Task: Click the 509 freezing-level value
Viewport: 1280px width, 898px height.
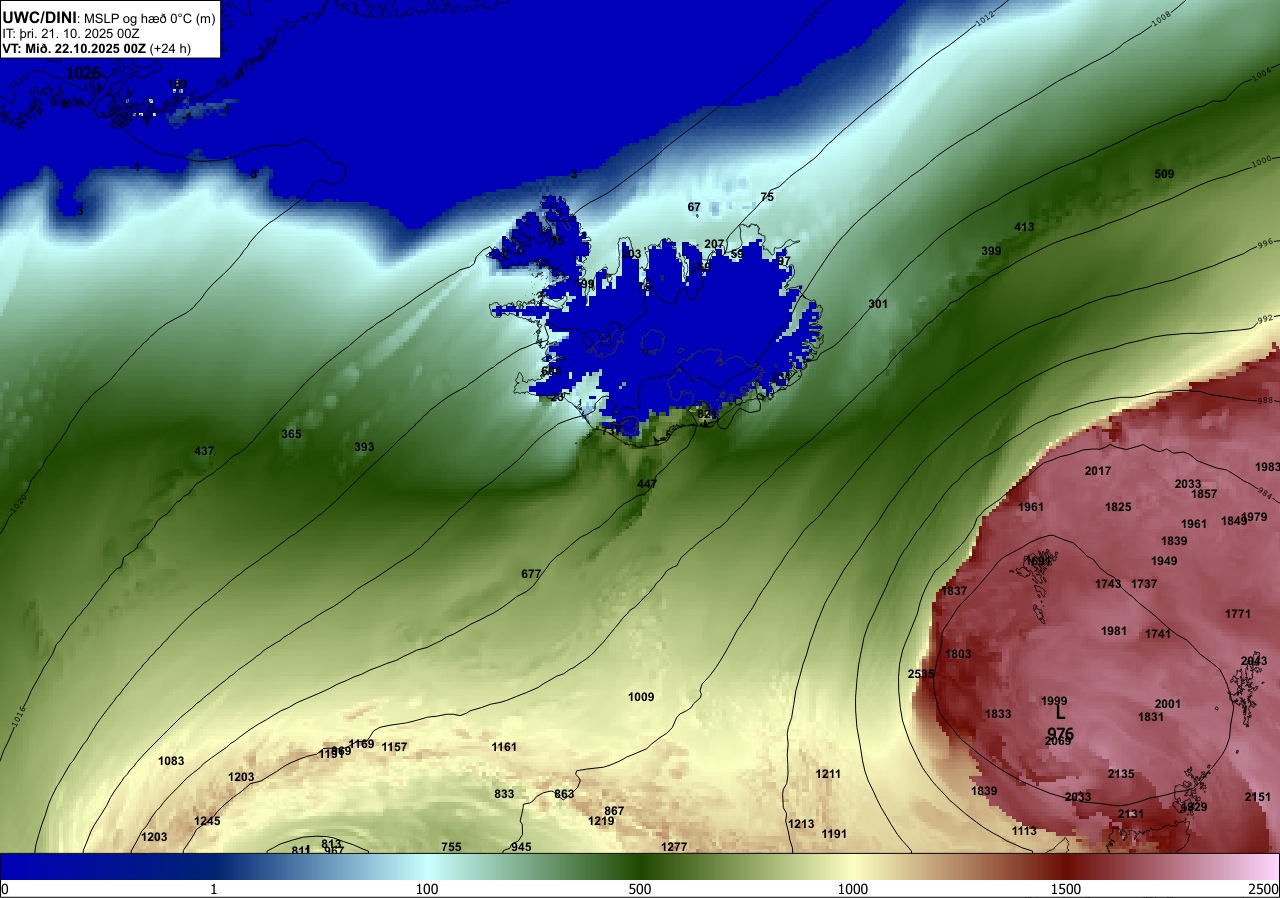Action: click(1164, 174)
